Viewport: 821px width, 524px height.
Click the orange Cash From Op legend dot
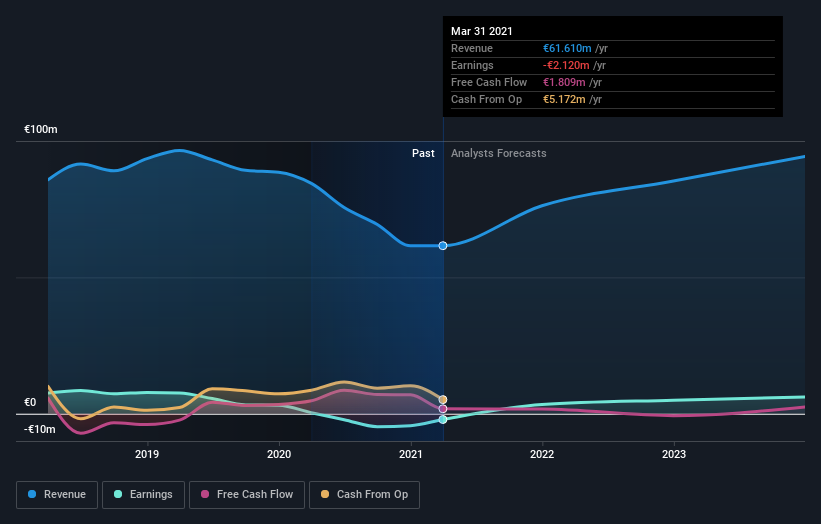pyautogui.click(x=325, y=494)
